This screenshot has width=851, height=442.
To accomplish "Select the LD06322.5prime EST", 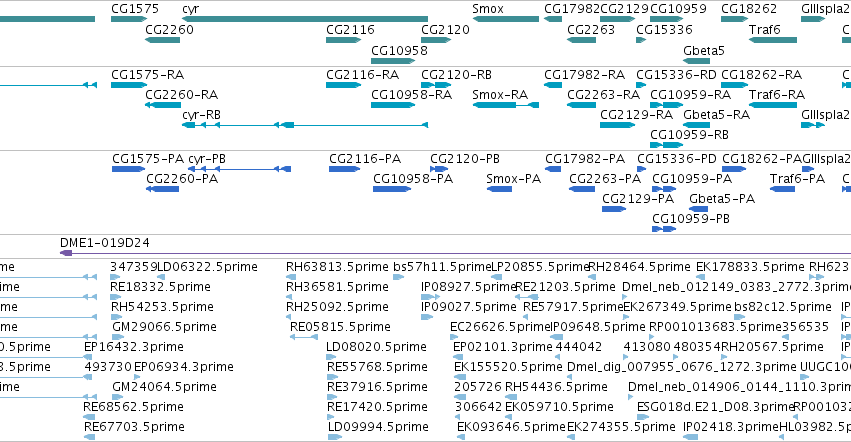I will [161, 277].
